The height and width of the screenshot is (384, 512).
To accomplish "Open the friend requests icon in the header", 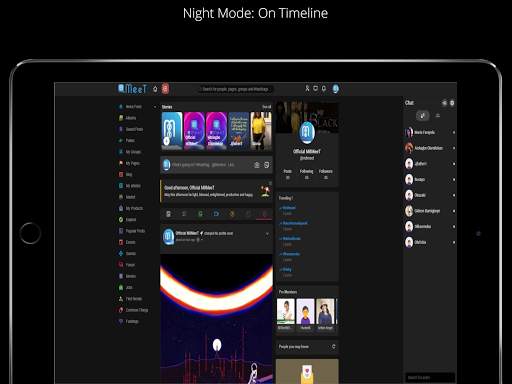I will (x=307, y=89).
